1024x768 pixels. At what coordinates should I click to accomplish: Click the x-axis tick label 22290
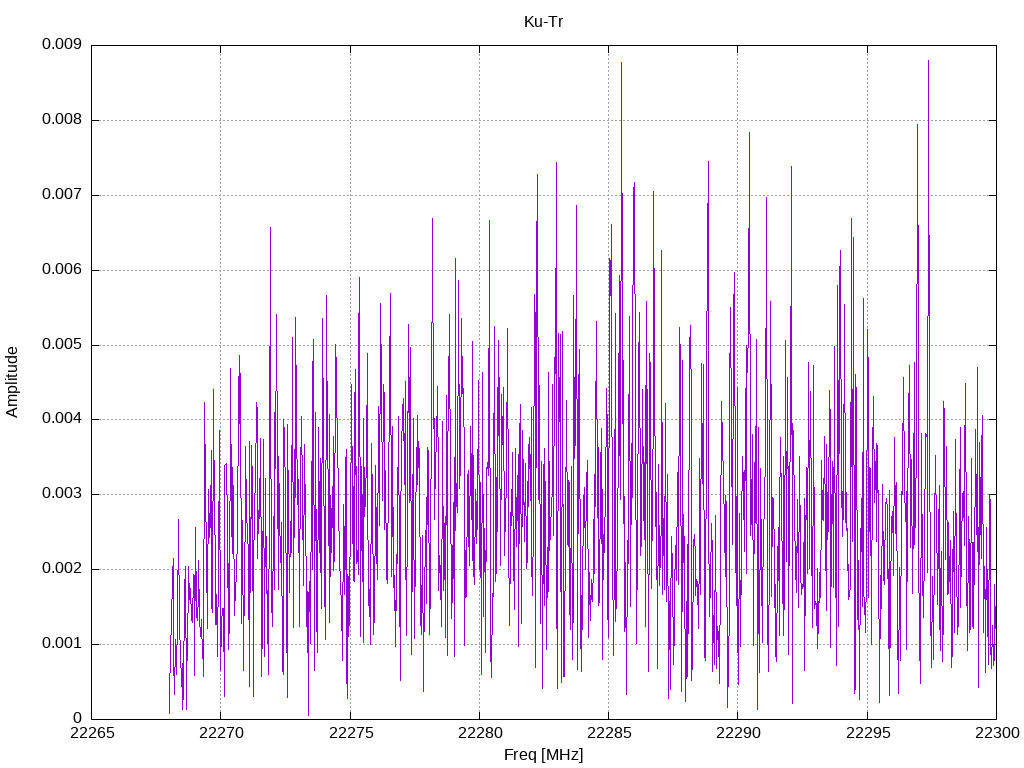coord(738,733)
